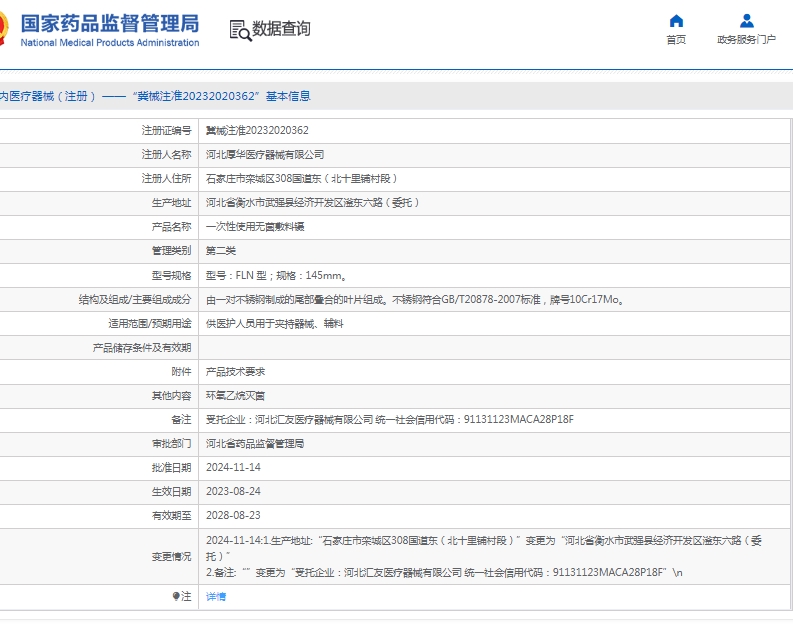Click the 国家药品监督管理局 title
The height and width of the screenshot is (625, 793).
point(110,23)
